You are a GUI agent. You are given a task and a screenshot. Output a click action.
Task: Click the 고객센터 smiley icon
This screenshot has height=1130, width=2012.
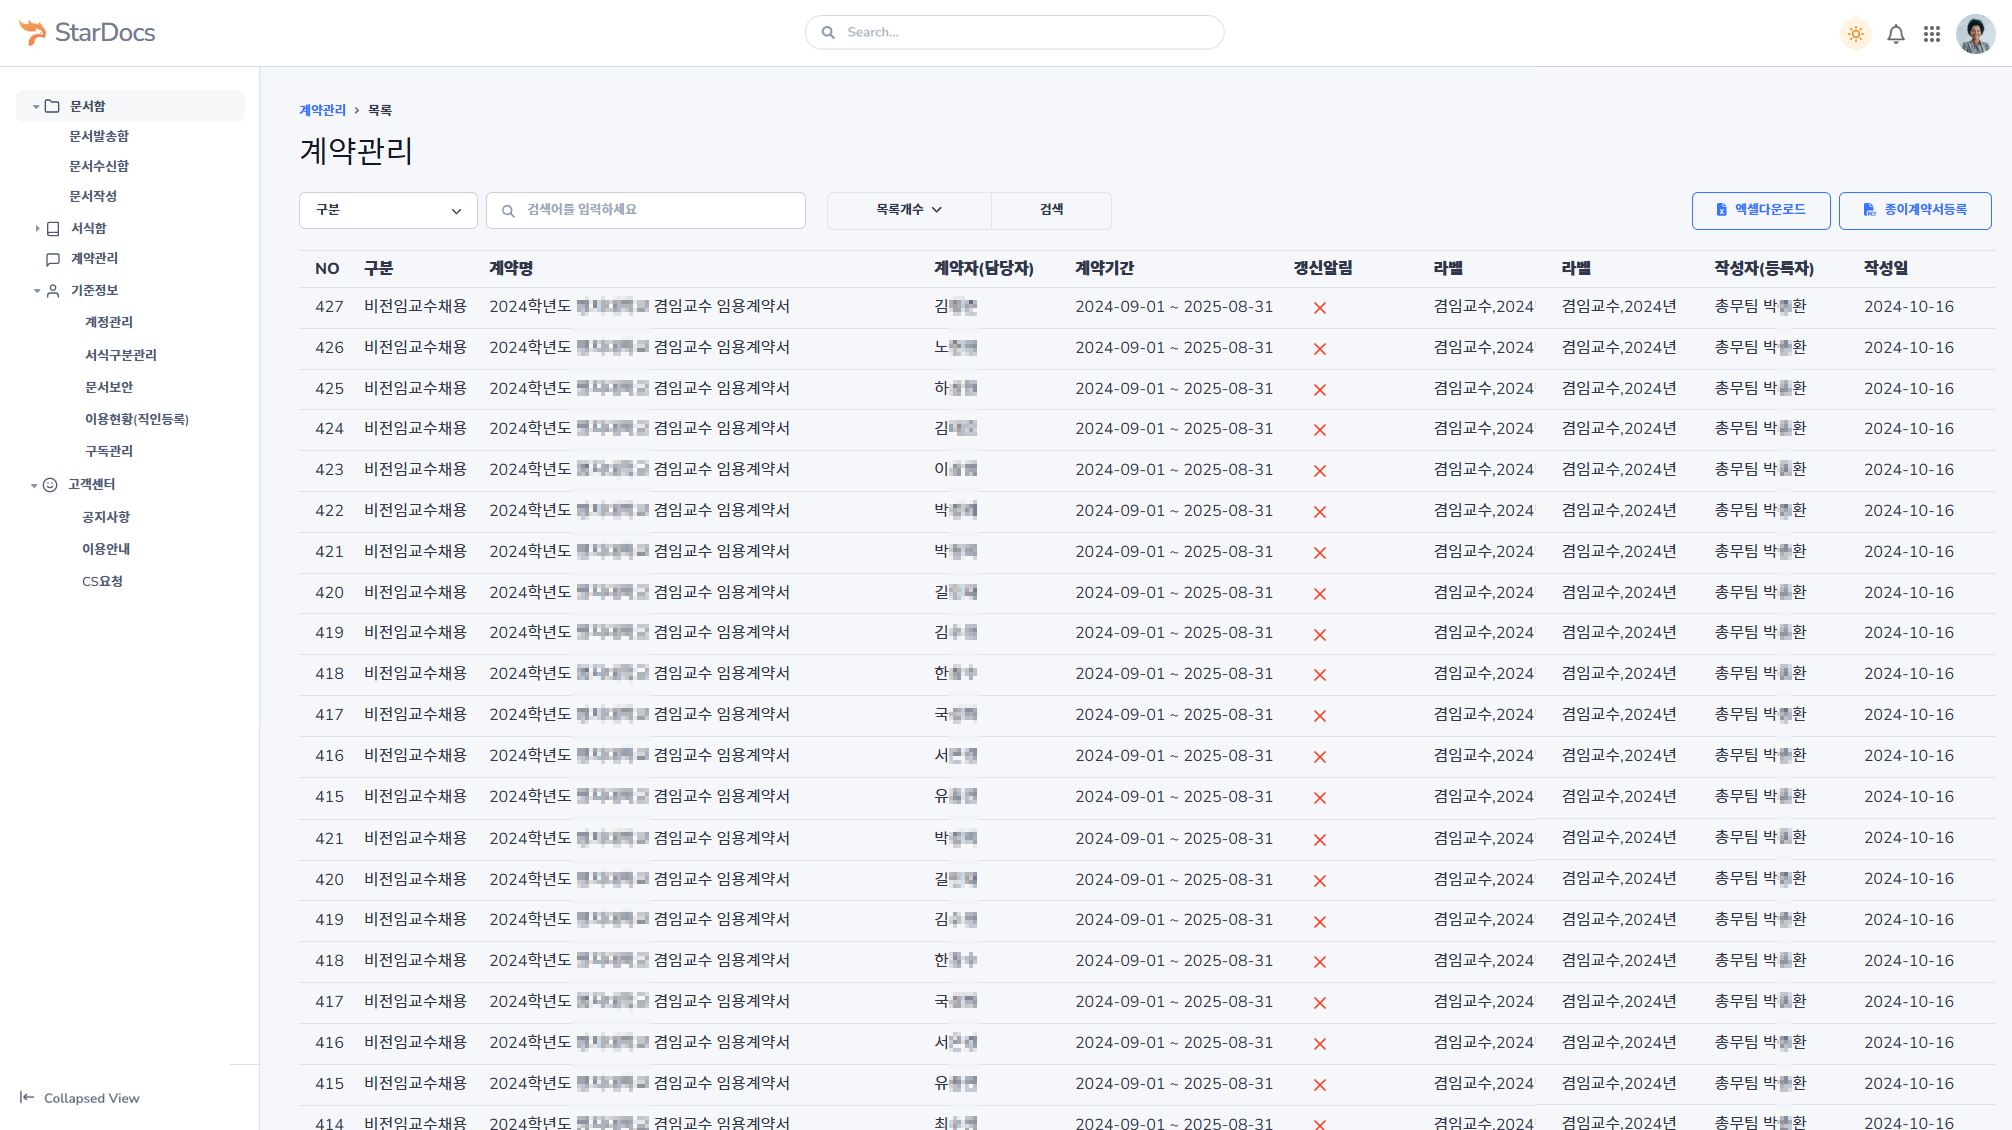50,485
